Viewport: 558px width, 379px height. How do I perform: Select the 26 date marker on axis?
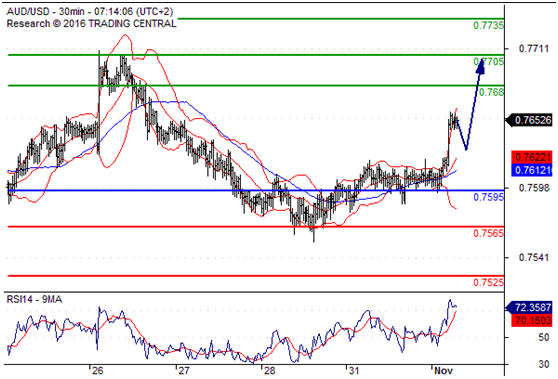click(97, 371)
